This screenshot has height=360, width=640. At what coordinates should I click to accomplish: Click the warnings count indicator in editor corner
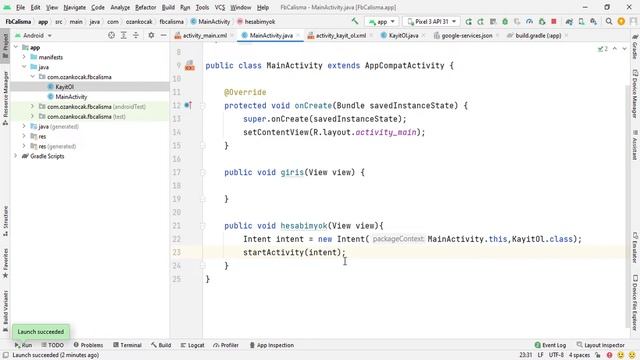[603, 49]
